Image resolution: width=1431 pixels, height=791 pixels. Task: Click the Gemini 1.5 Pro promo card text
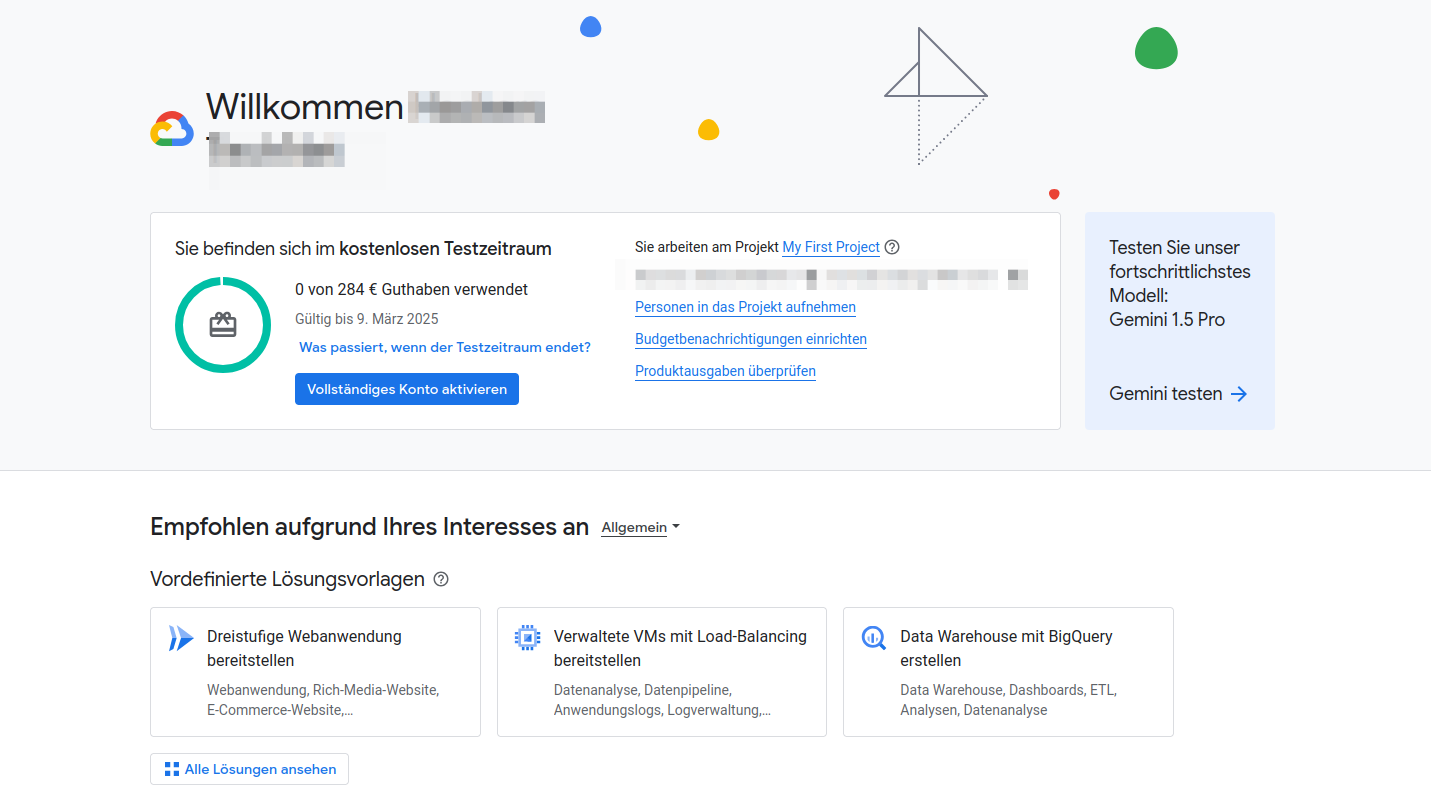(x=1179, y=284)
